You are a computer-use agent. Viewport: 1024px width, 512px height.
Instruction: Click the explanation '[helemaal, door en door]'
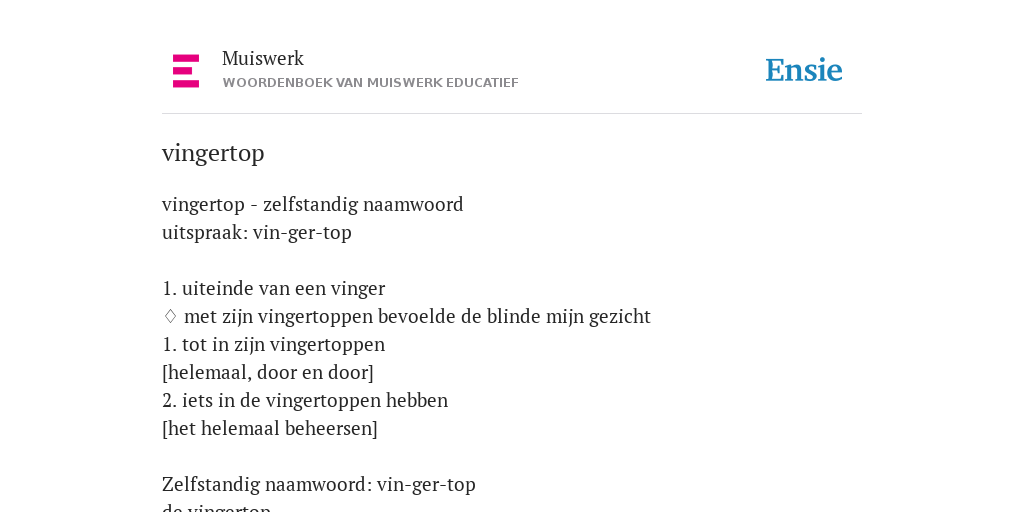point(268,372)
